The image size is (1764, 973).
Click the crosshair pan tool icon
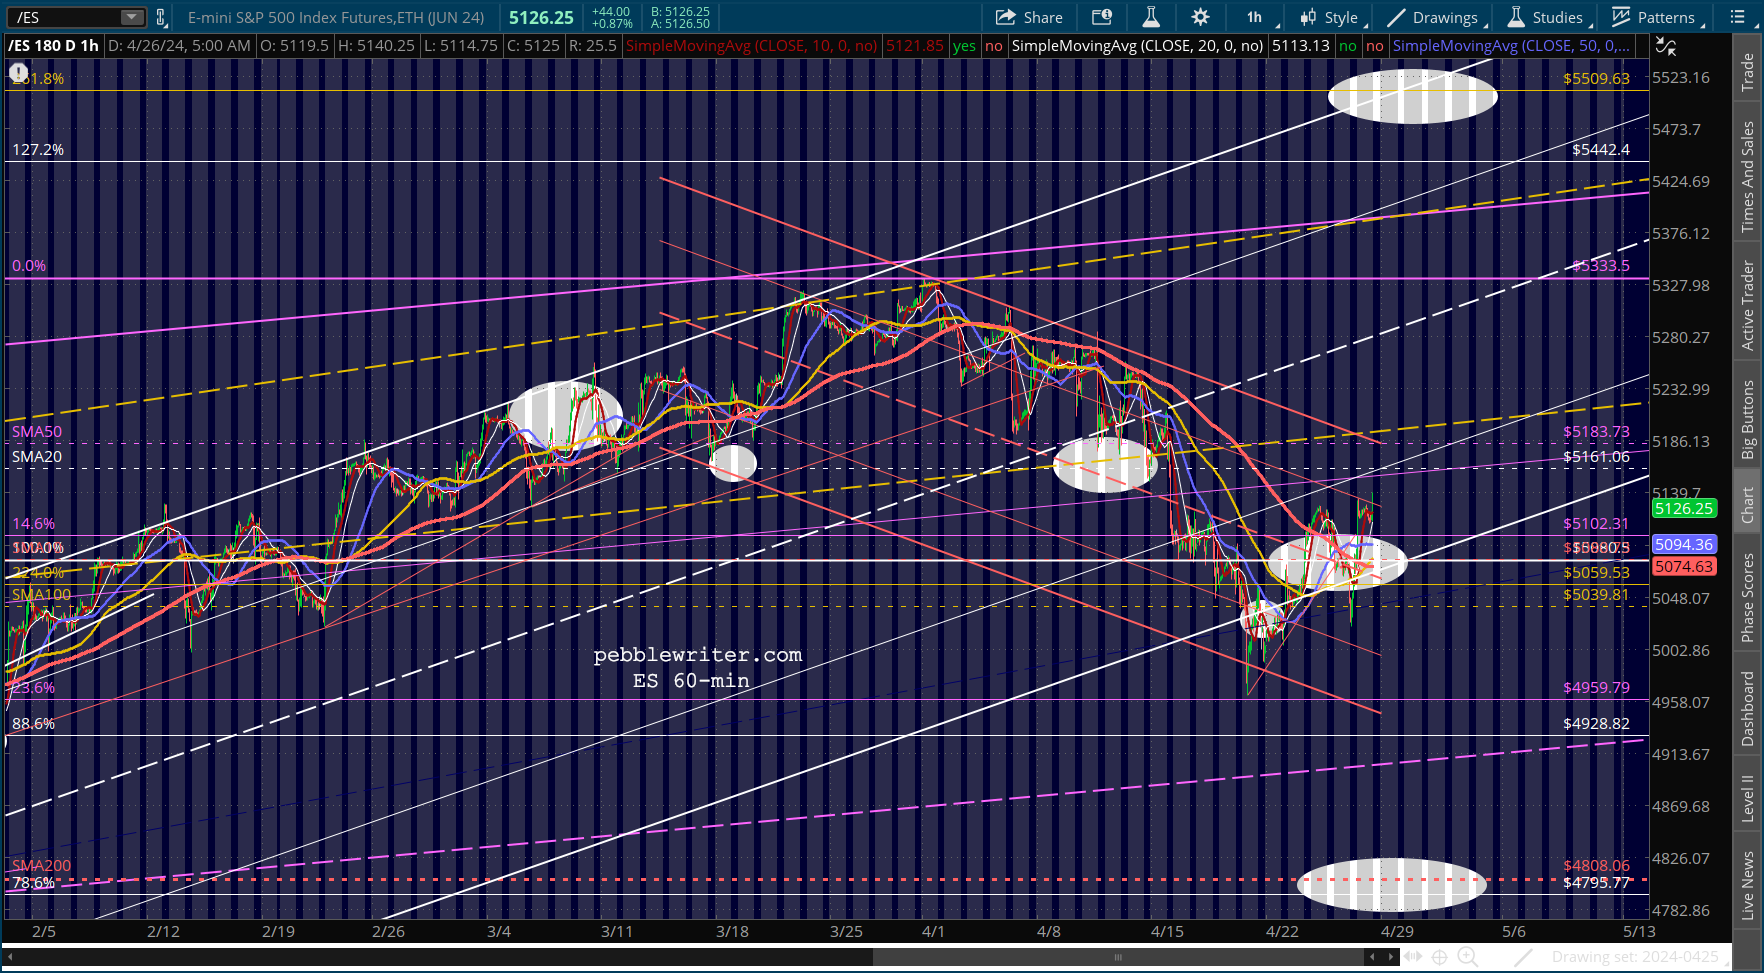1440,957
